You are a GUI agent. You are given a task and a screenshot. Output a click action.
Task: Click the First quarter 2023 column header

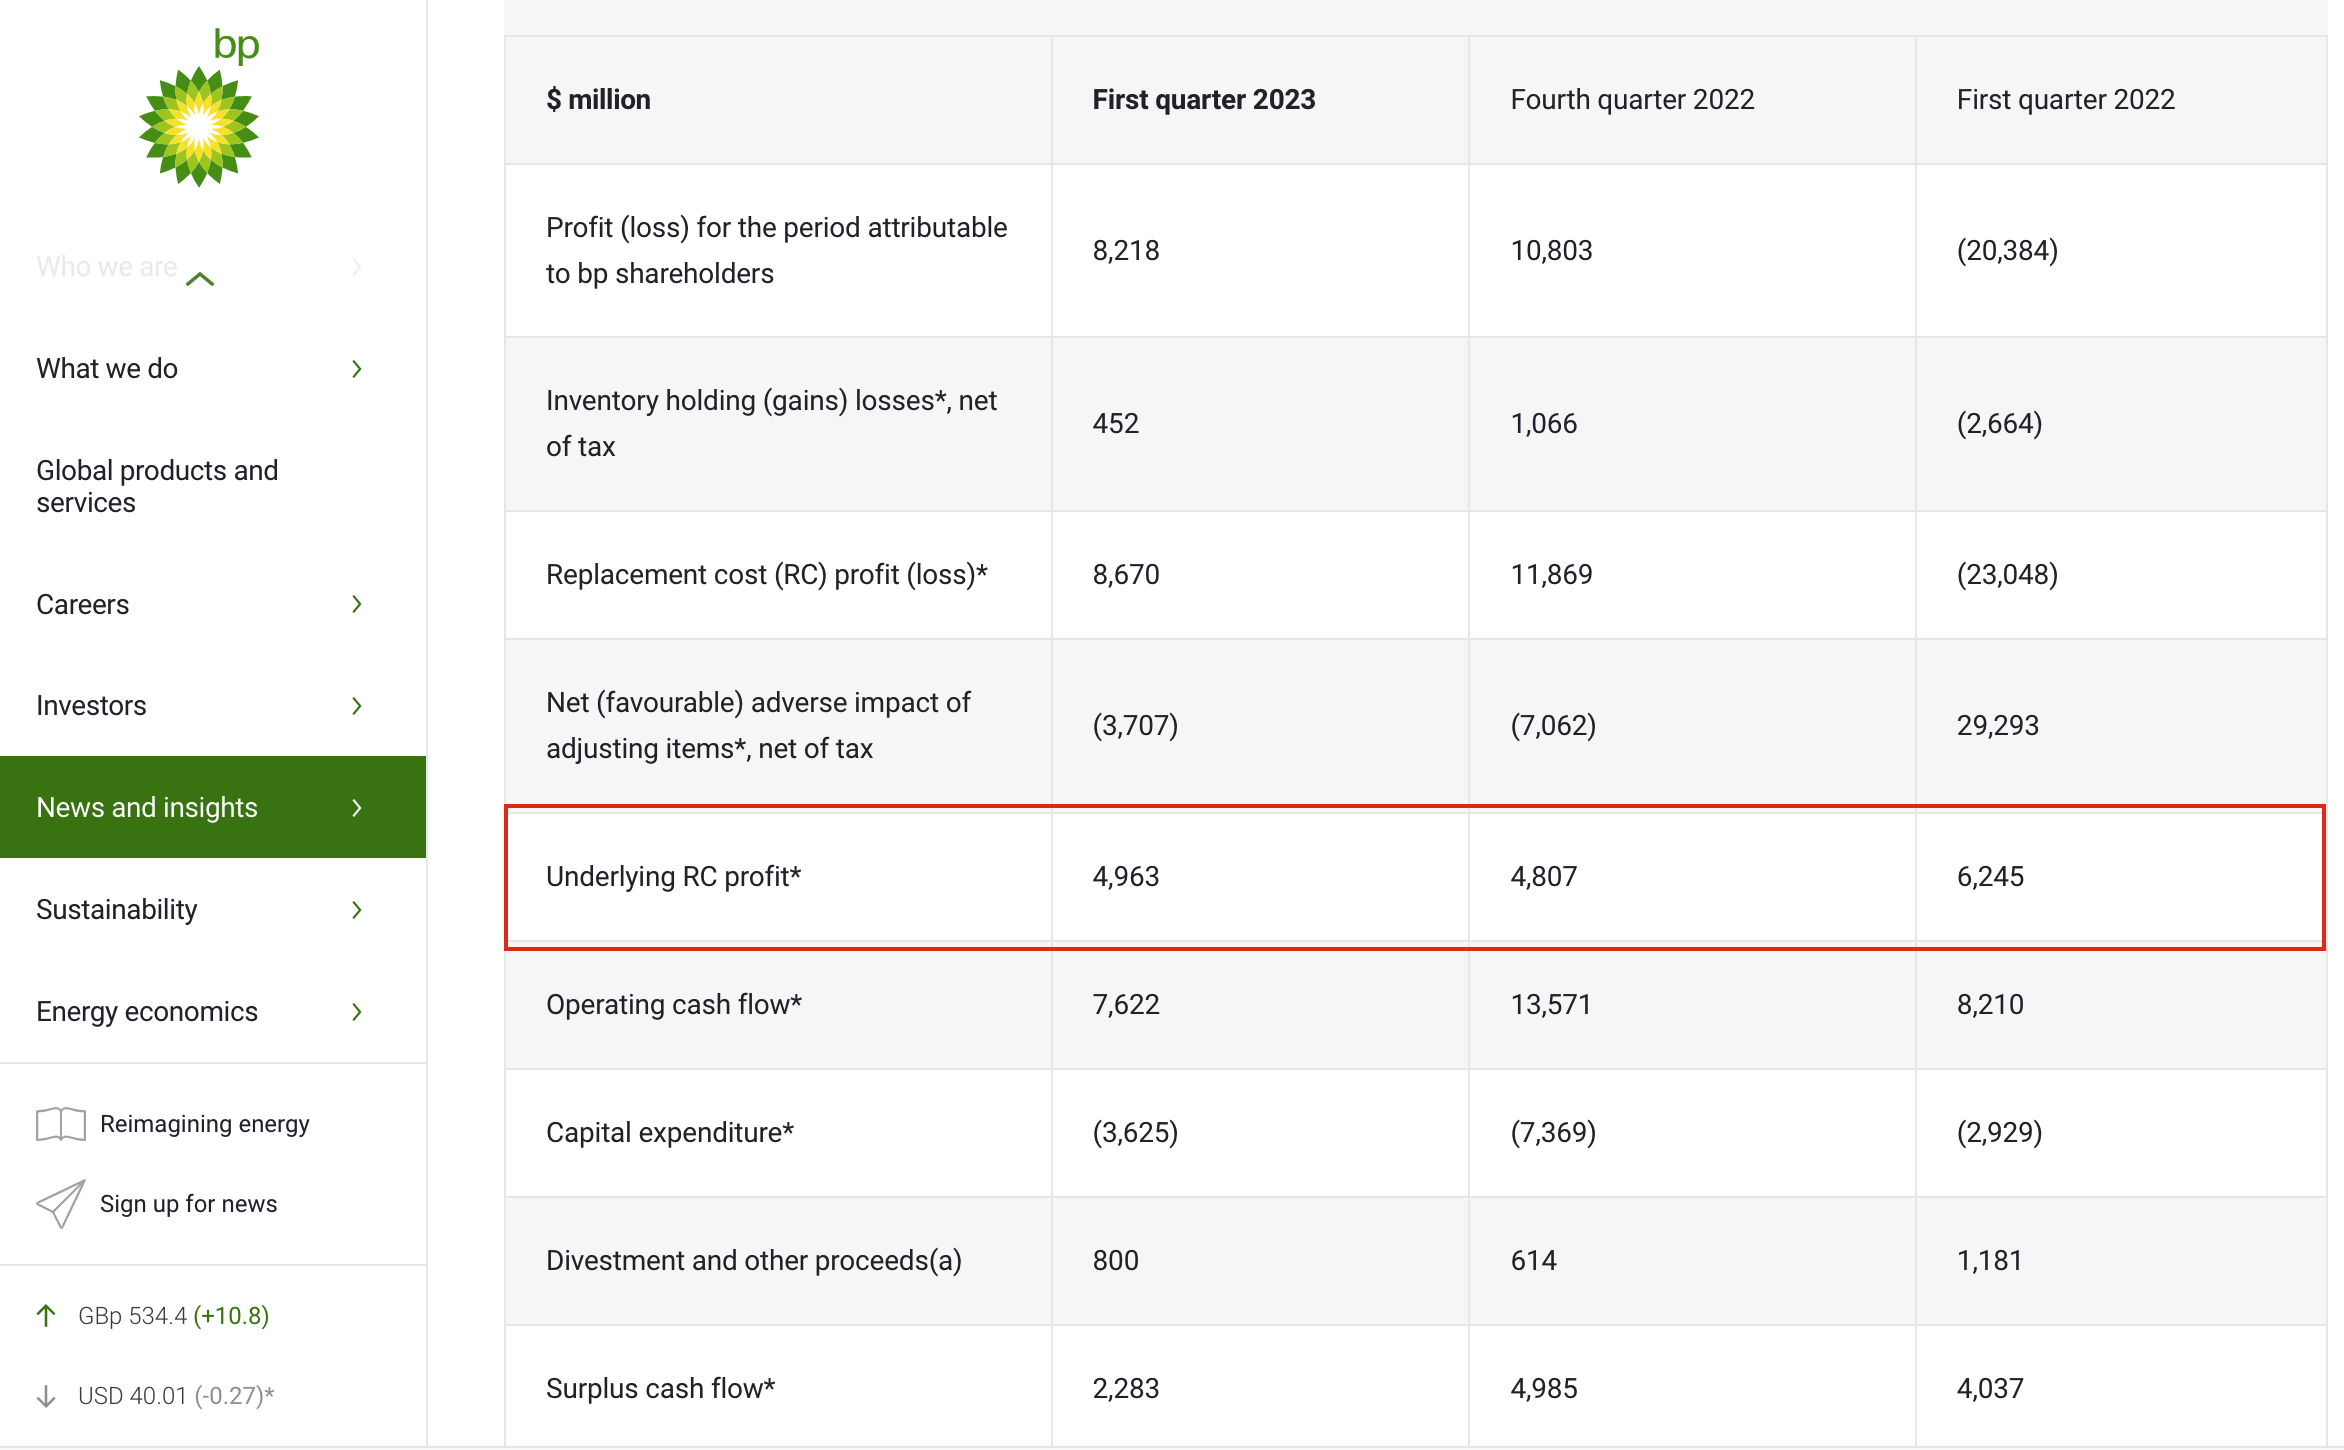(x=1203, y=100)
